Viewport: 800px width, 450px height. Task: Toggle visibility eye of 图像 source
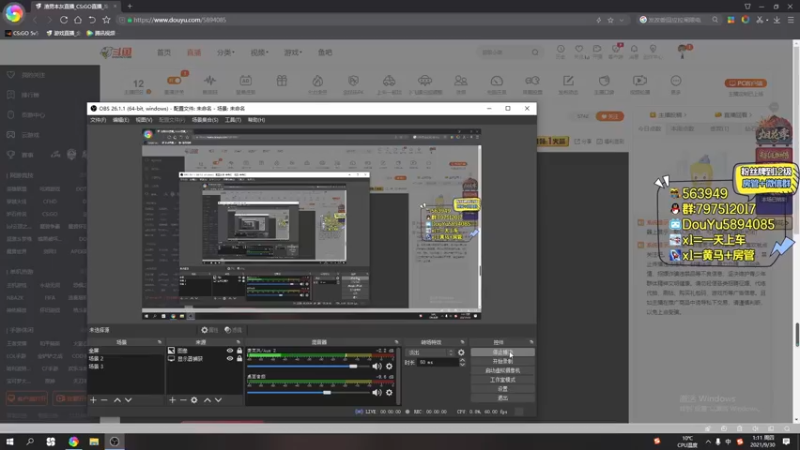(230, 351)
